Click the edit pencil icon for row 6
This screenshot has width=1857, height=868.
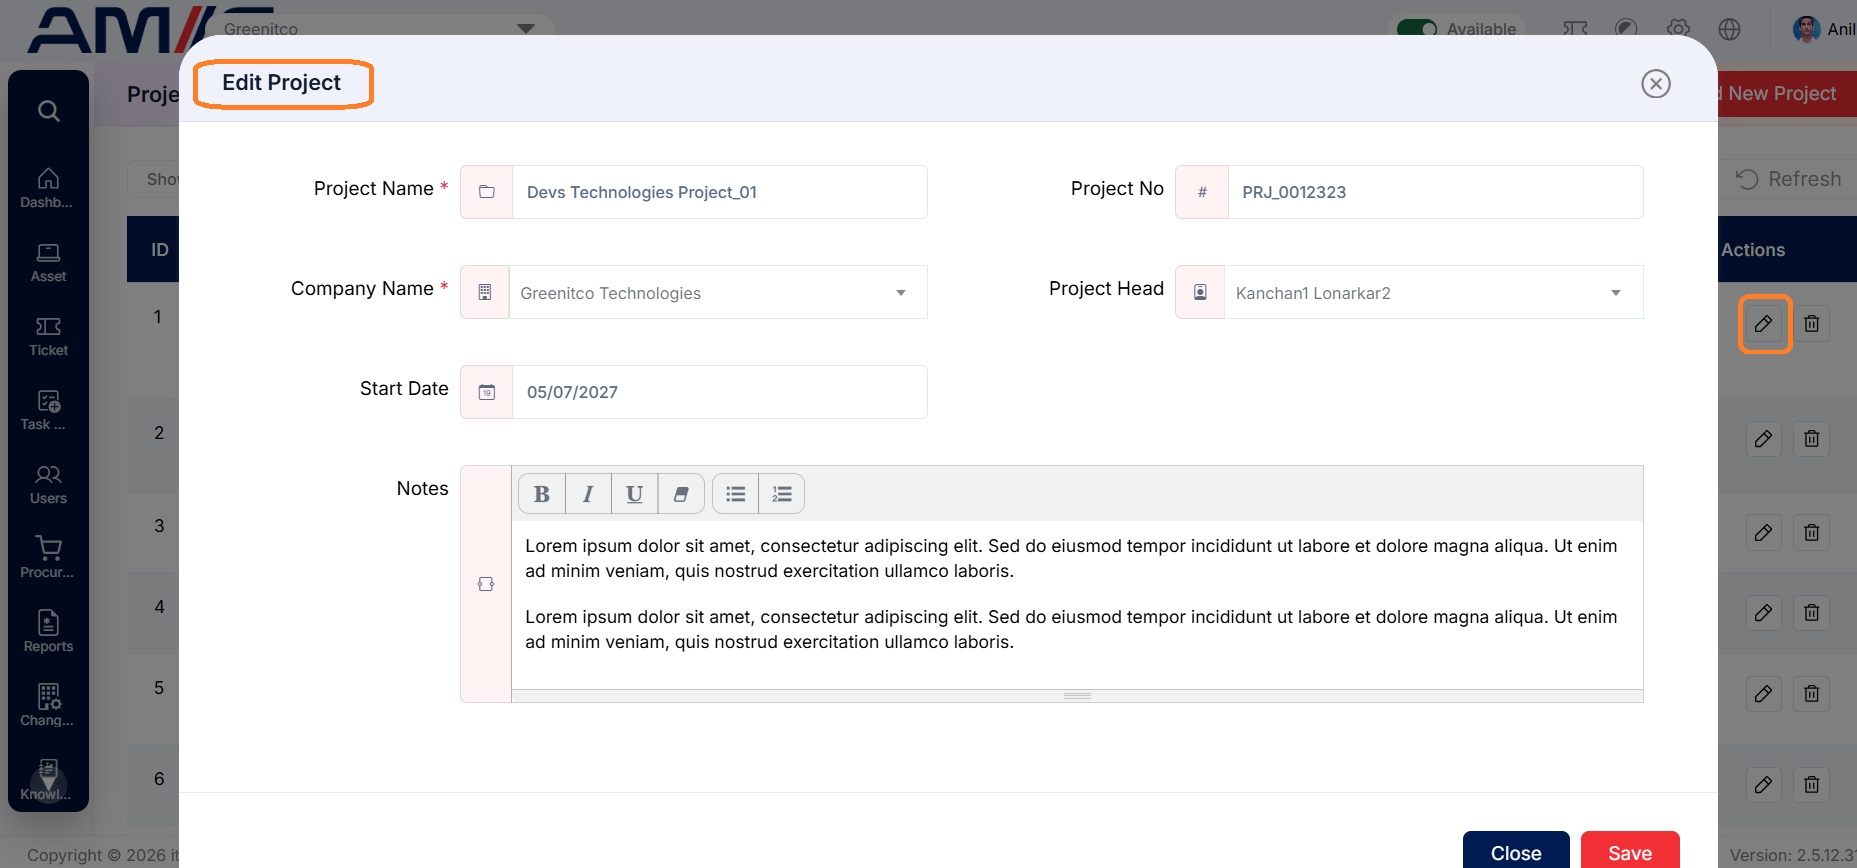click(x=1764, y=785)
